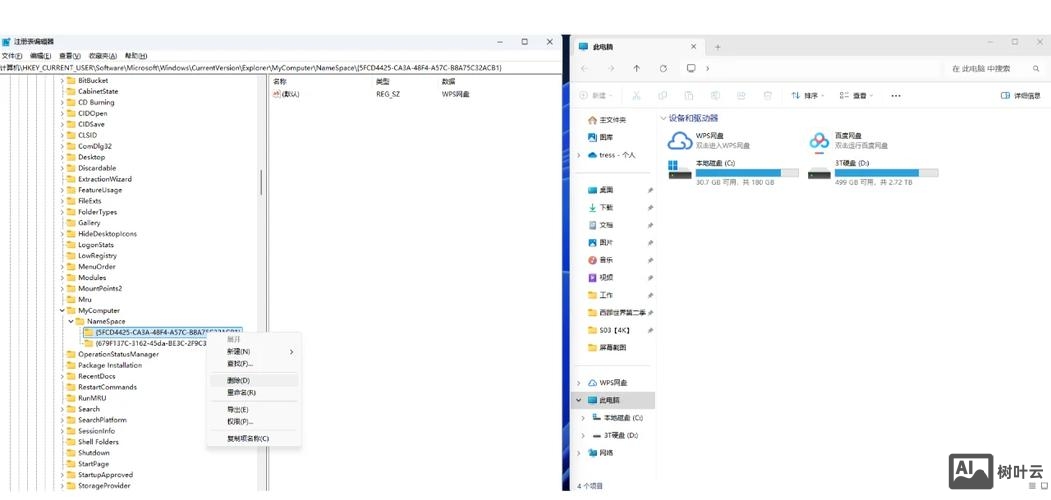The height and width of the screenshot is (500, 1051).
Task: Select the (默认) registry value entry
Action: (290, 94)
